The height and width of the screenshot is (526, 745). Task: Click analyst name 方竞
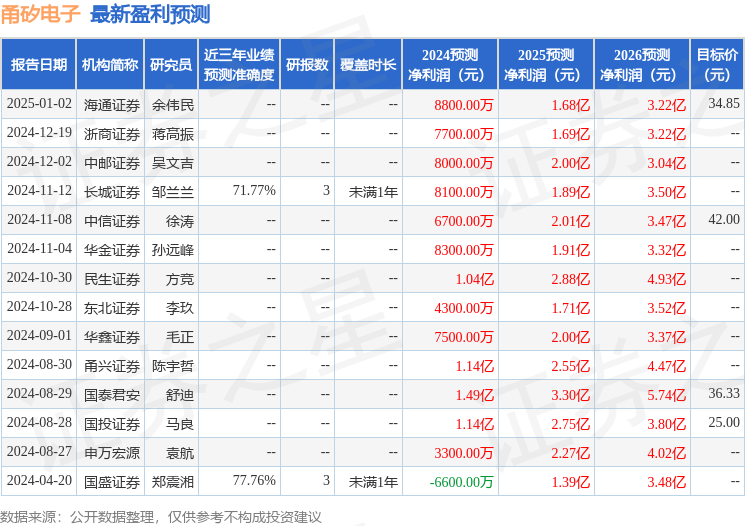(180, 279)
